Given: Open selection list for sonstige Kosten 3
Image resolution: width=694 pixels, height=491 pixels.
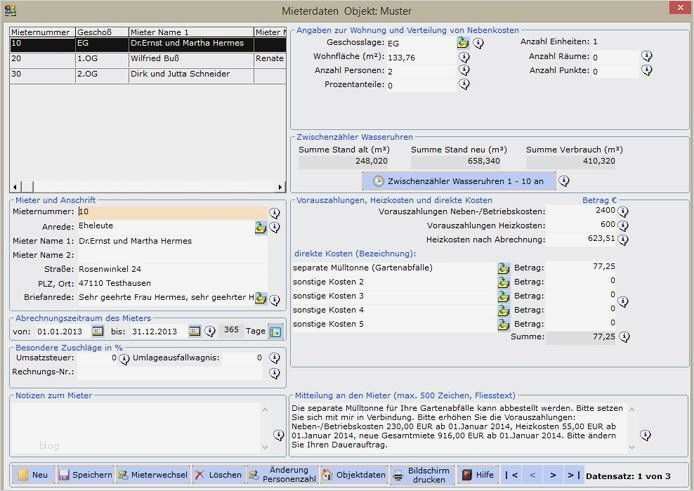Looking at the screenshot, I should coord(503,296).
